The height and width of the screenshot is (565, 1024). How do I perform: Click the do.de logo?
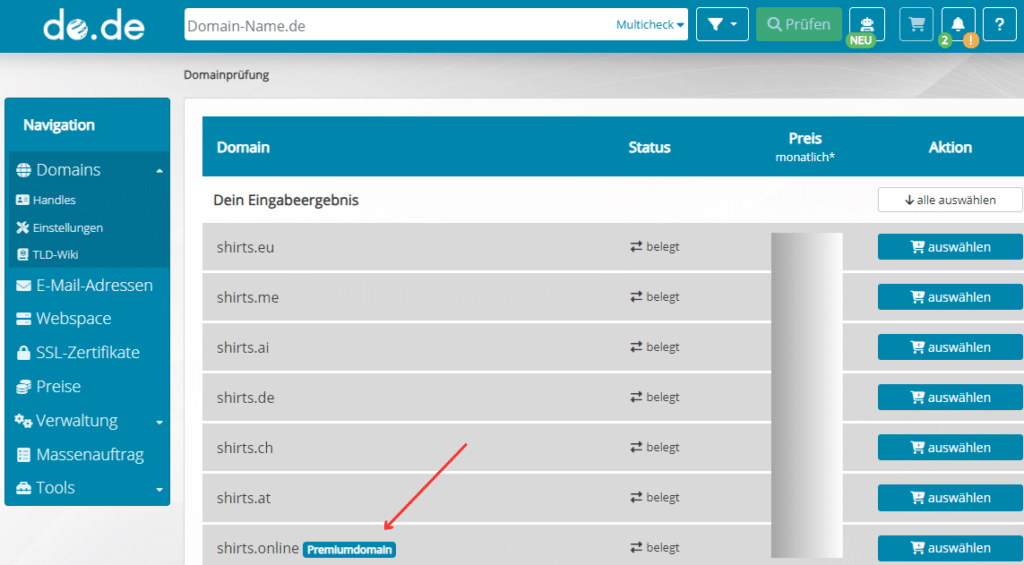tap(93, 25)
